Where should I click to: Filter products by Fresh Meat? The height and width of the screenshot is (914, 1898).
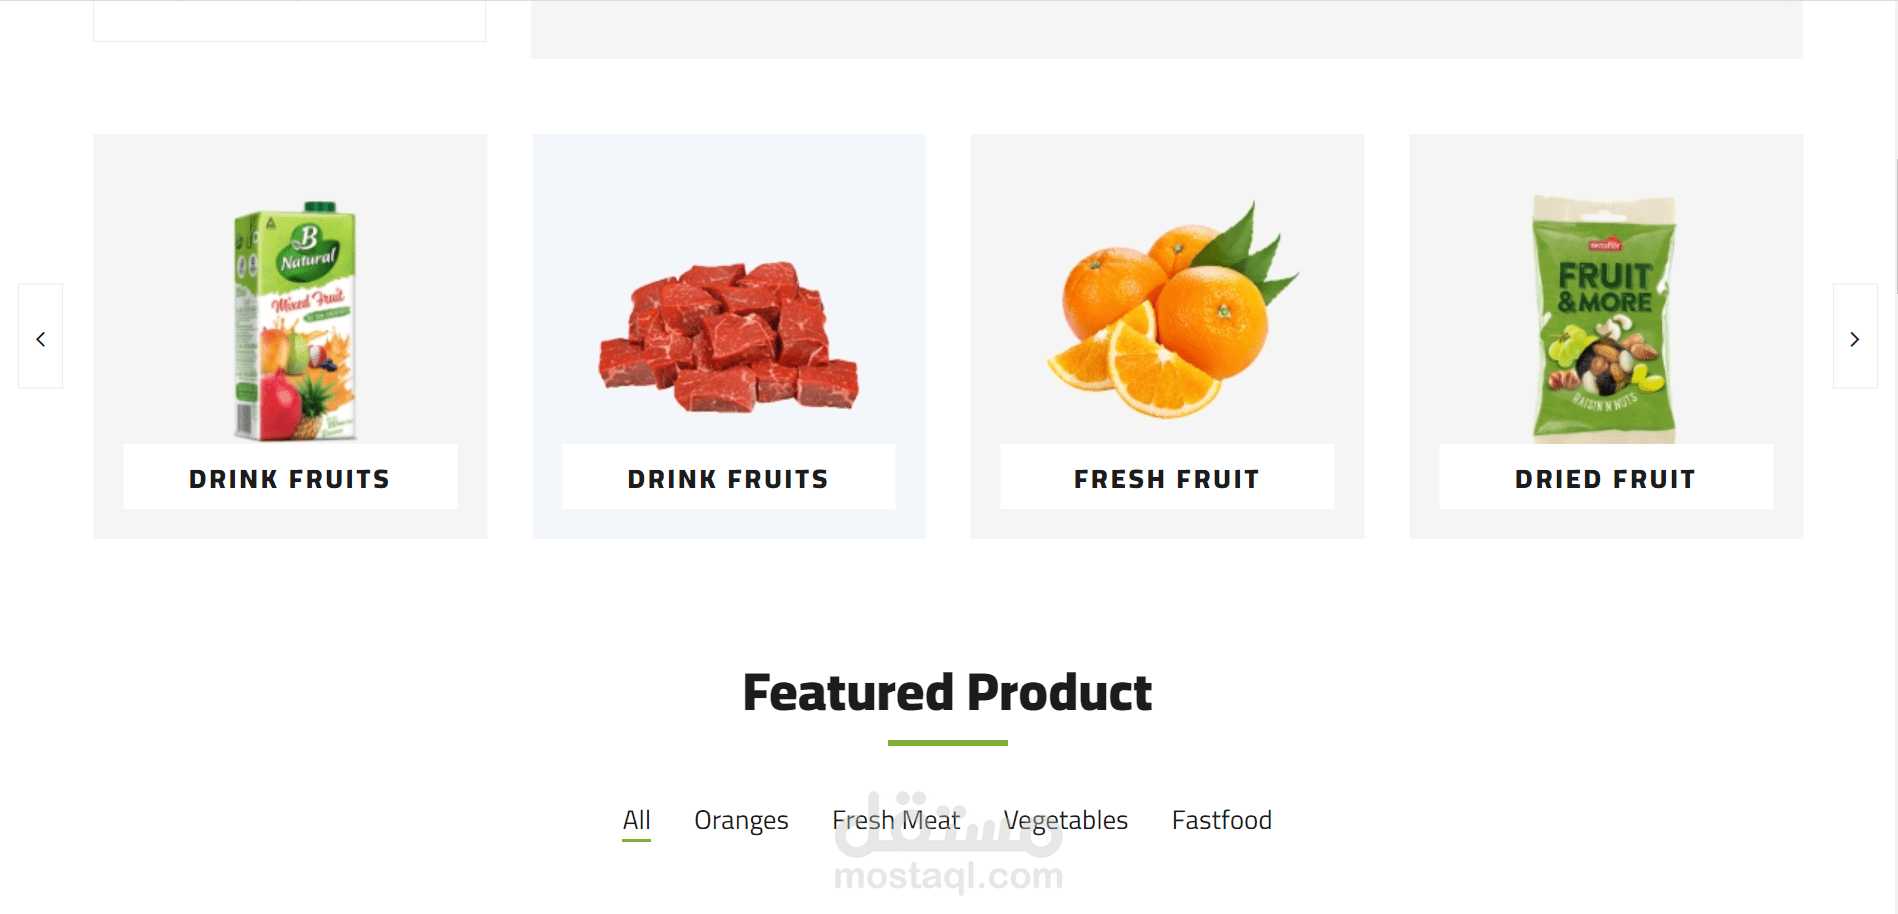click(x=895, y=821)
